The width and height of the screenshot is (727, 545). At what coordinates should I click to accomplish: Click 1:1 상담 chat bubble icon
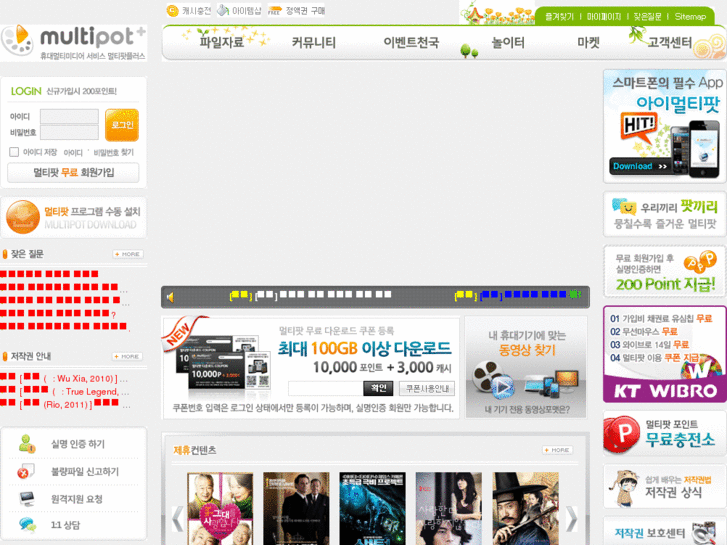[x=27, y=525]
